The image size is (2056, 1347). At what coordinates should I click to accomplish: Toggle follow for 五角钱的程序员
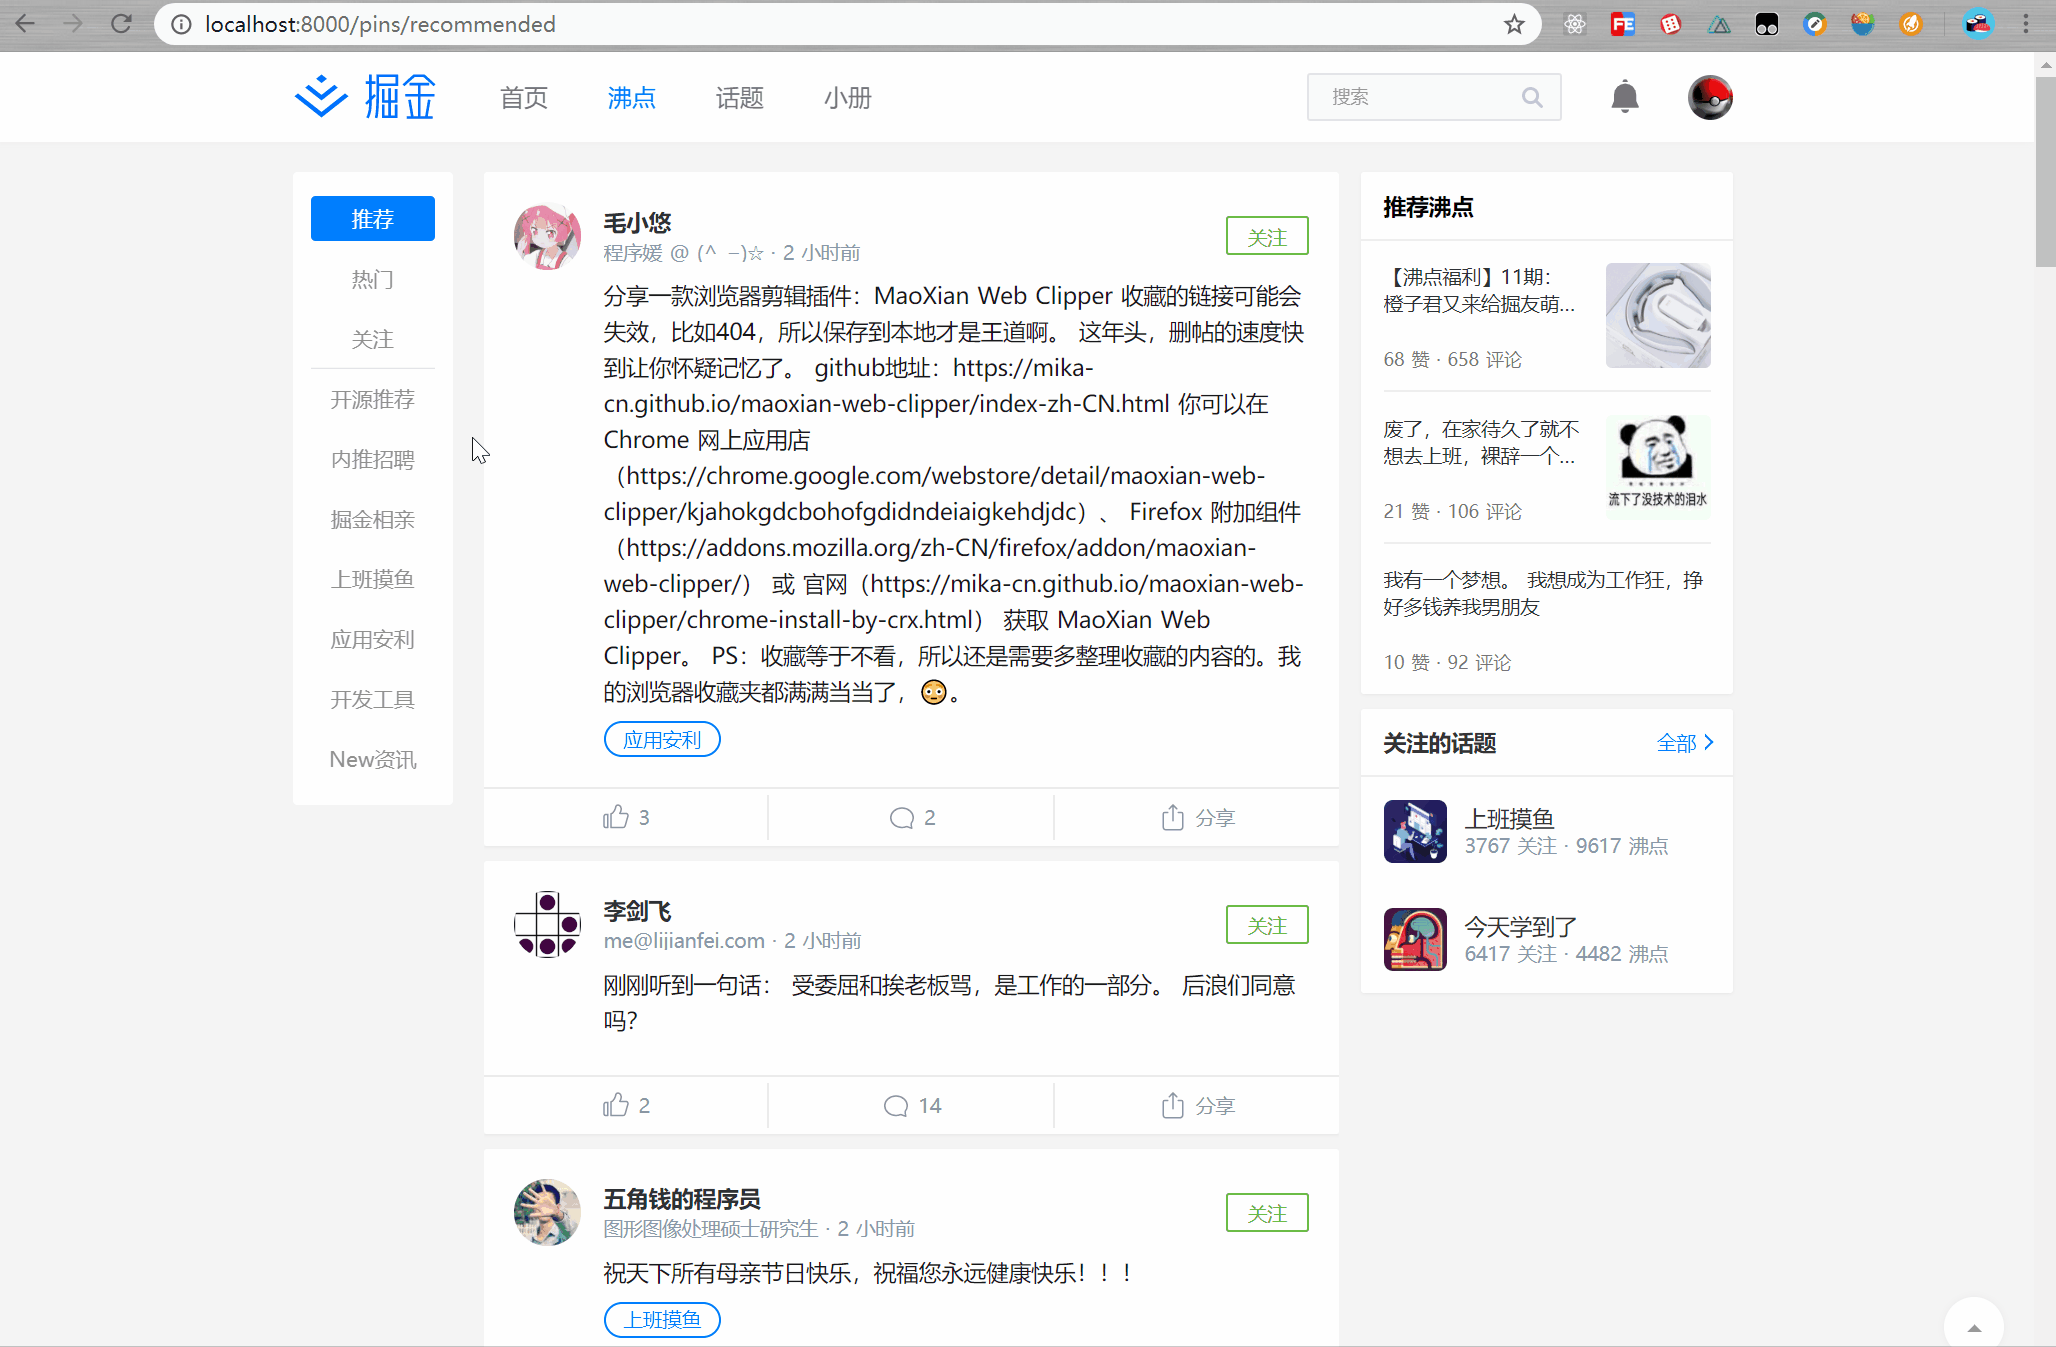pos(1266,1213)
